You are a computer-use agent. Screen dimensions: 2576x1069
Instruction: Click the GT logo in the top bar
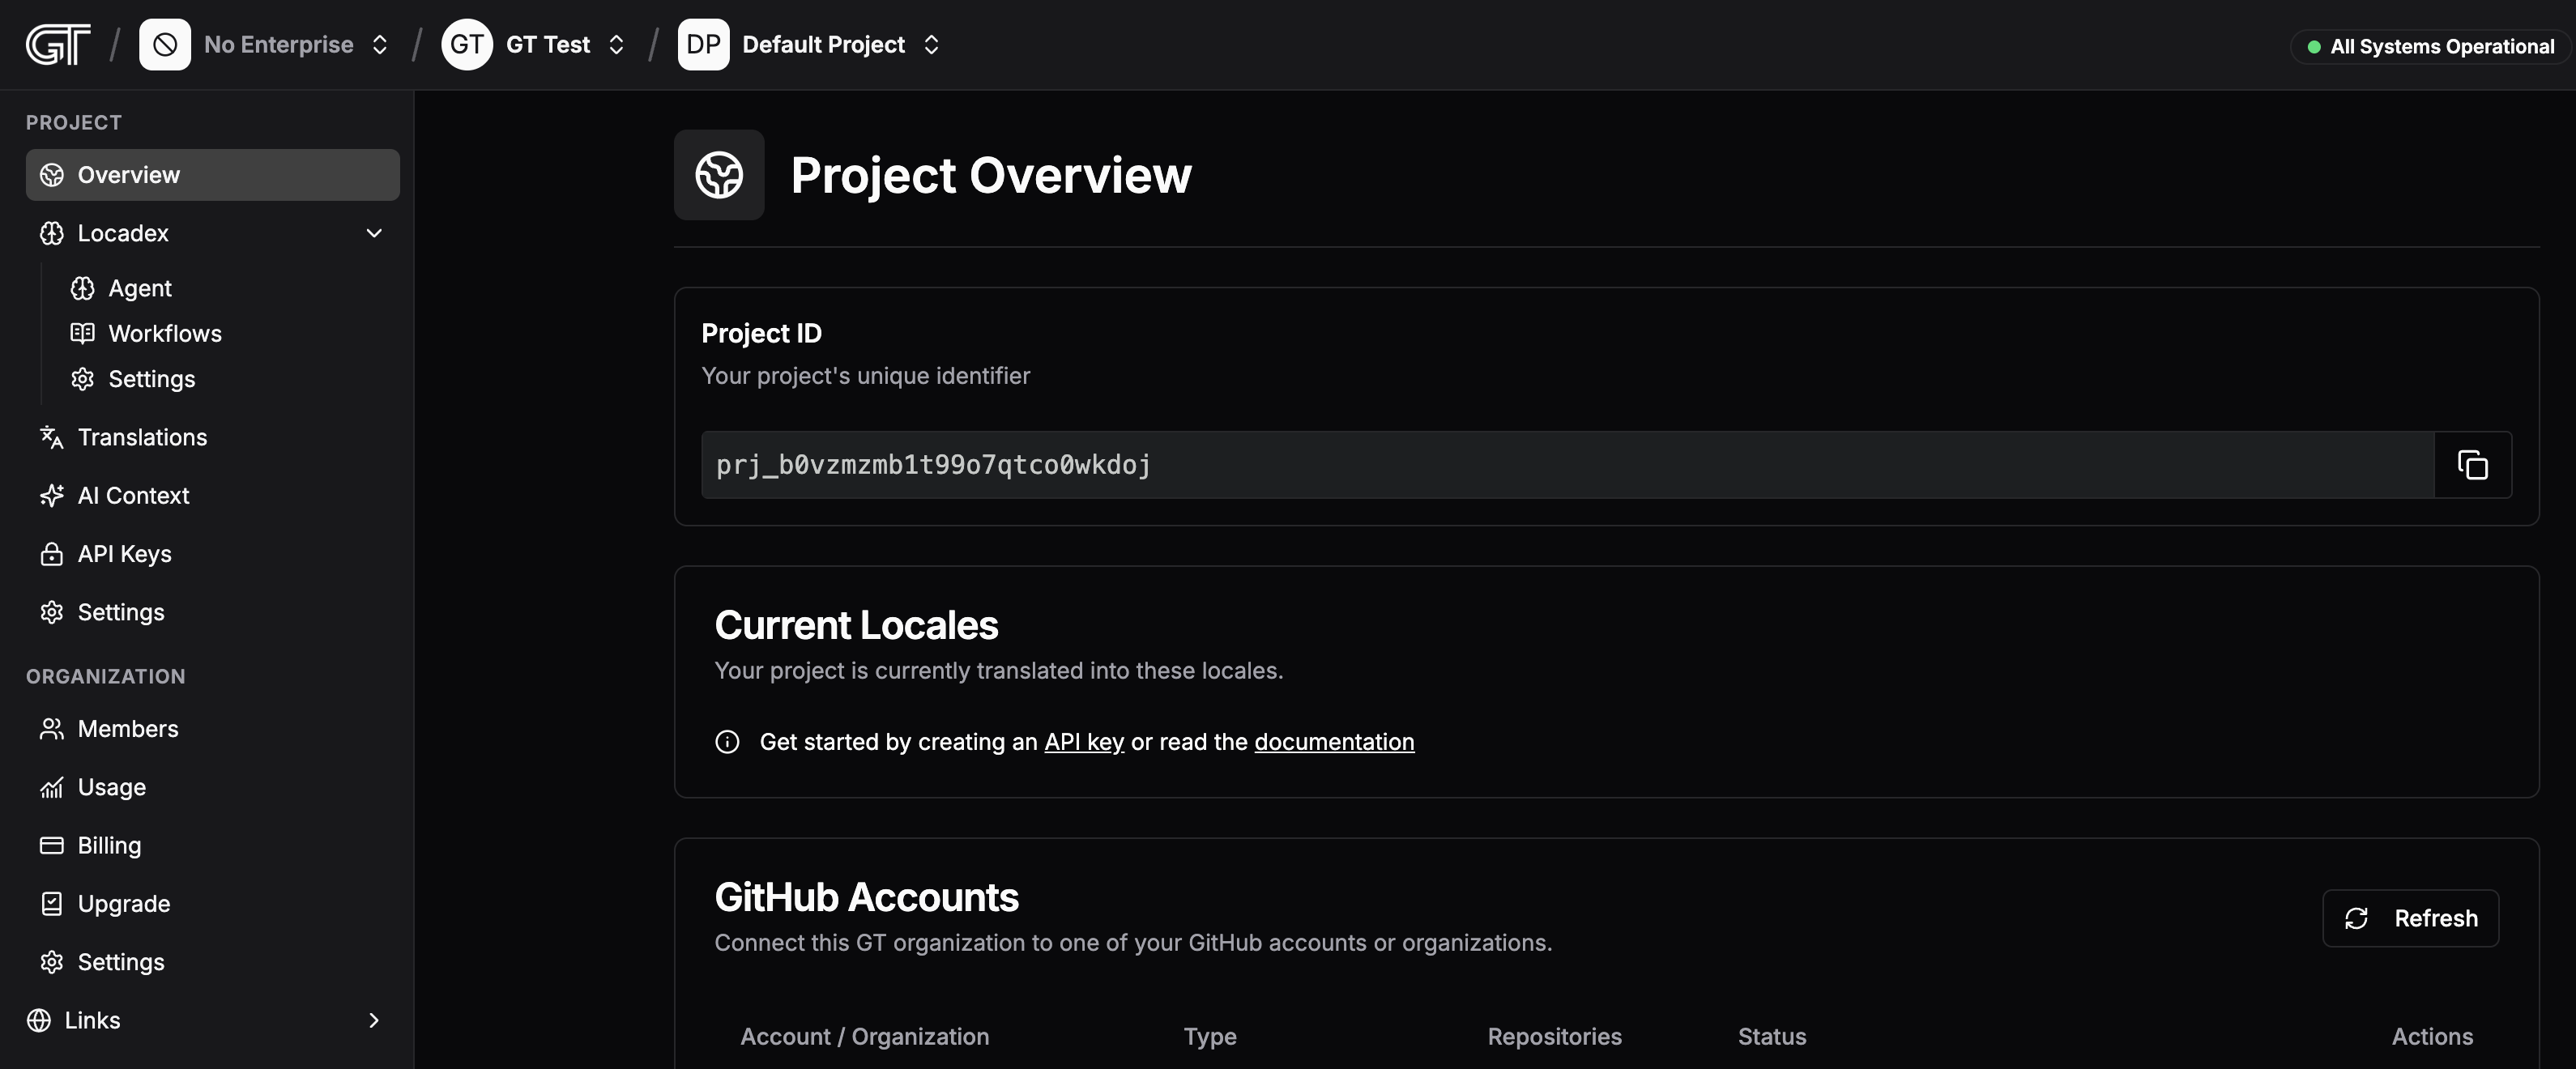point(57,44)
